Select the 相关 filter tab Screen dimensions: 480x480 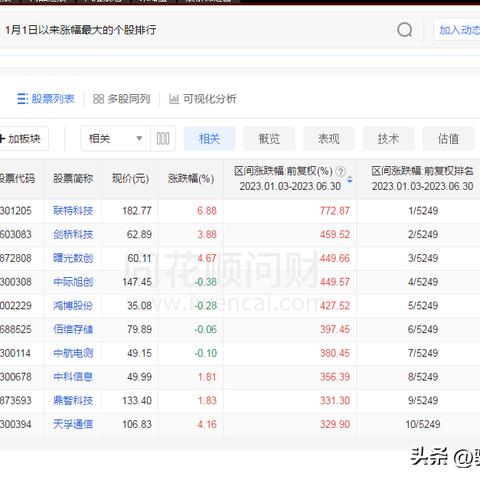click(x=209, y=139)
